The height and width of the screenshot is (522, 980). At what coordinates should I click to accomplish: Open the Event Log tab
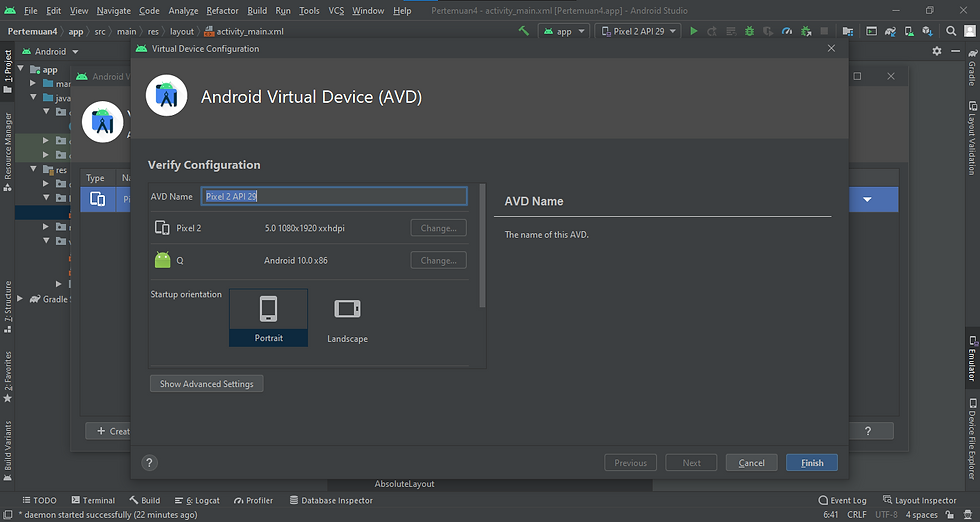click(x=842, y=500)
